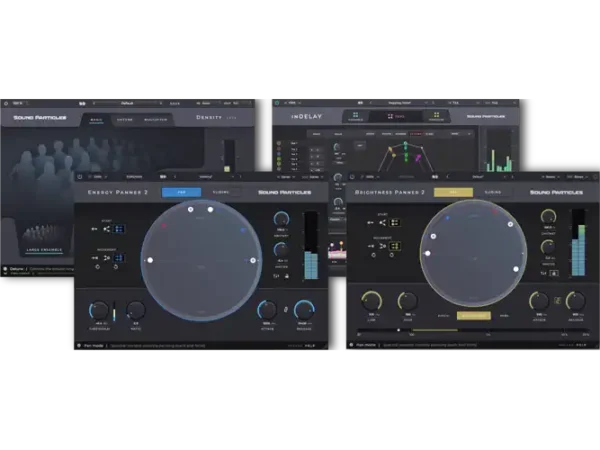Open the output format dropdown in Brightness Panner
600x450 pixels.
pos(577,177)
